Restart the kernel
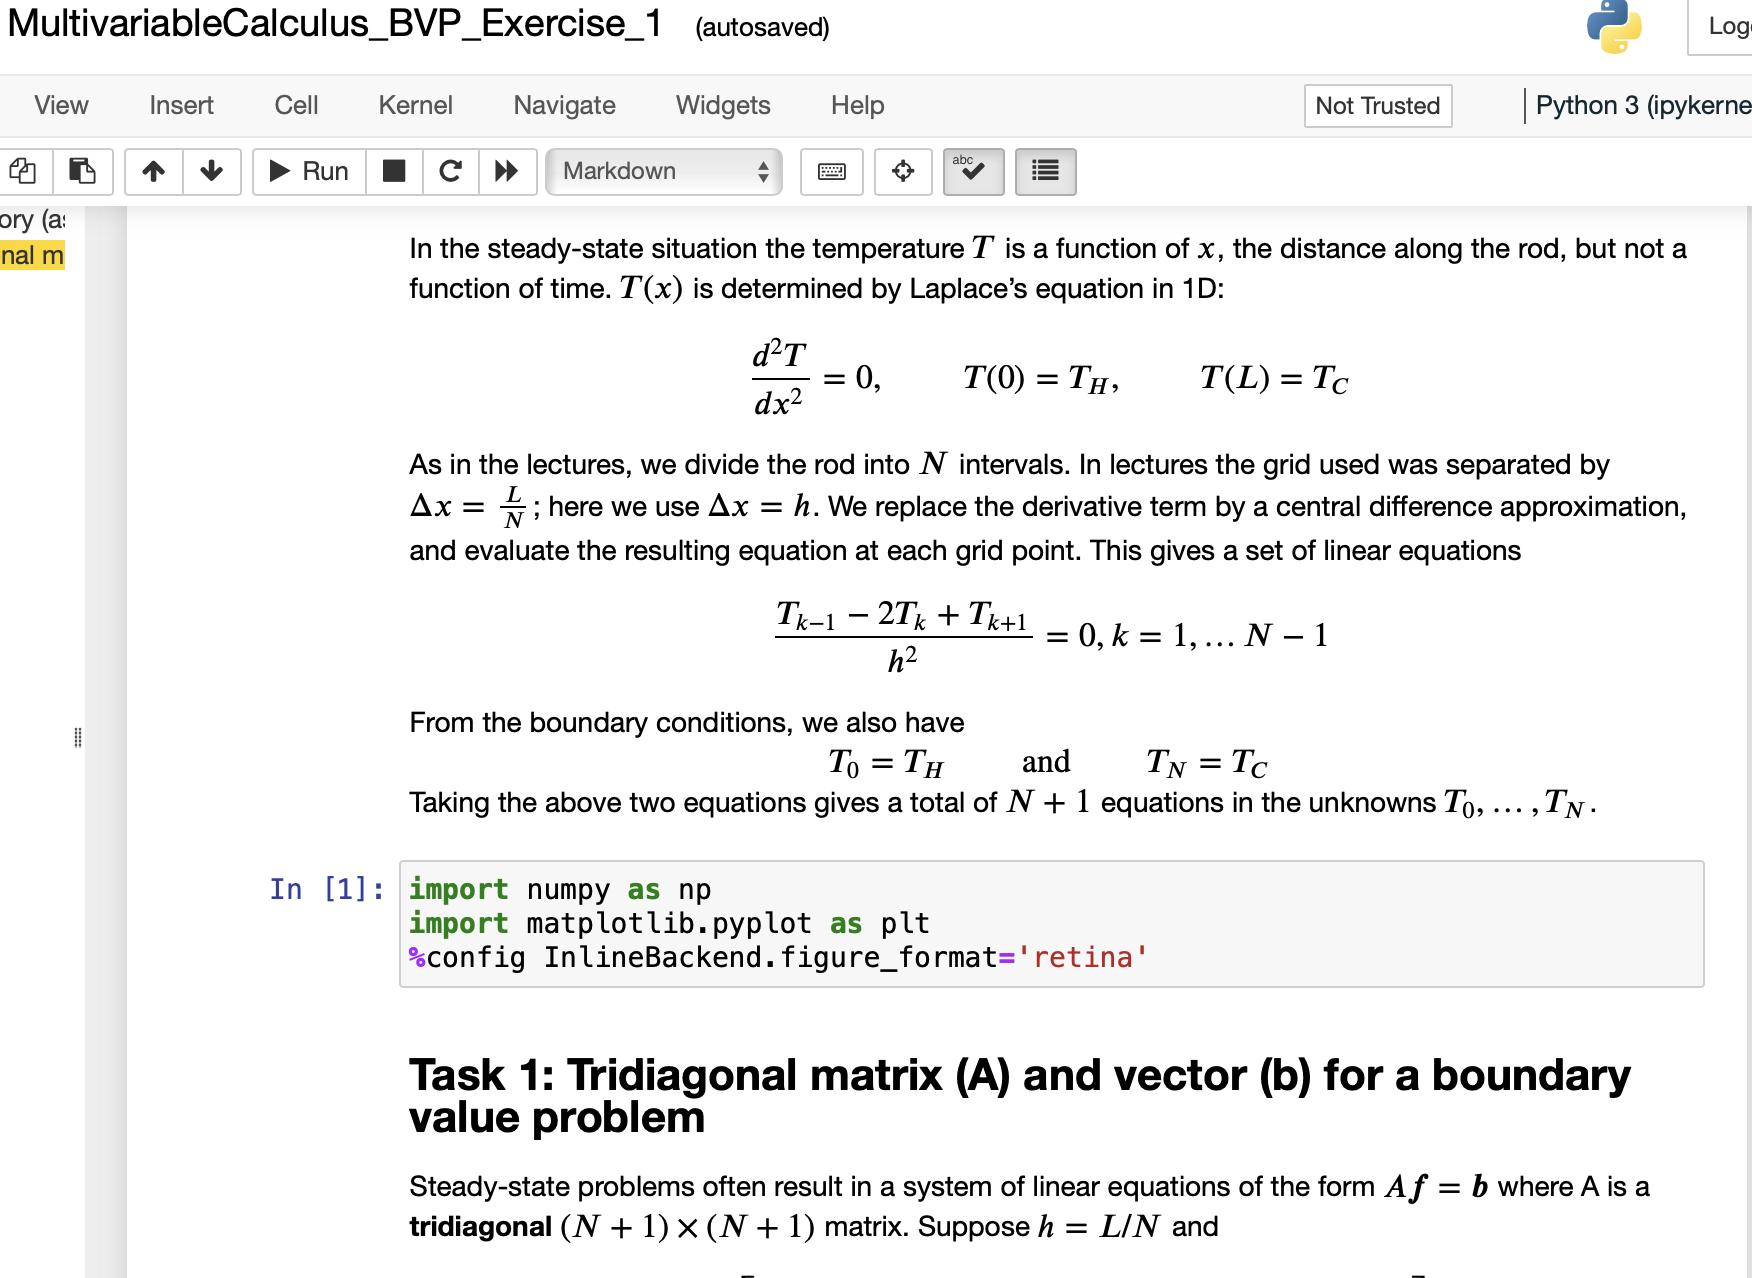This screenshot has width=1752, height=1278. (x=450, y=171)
